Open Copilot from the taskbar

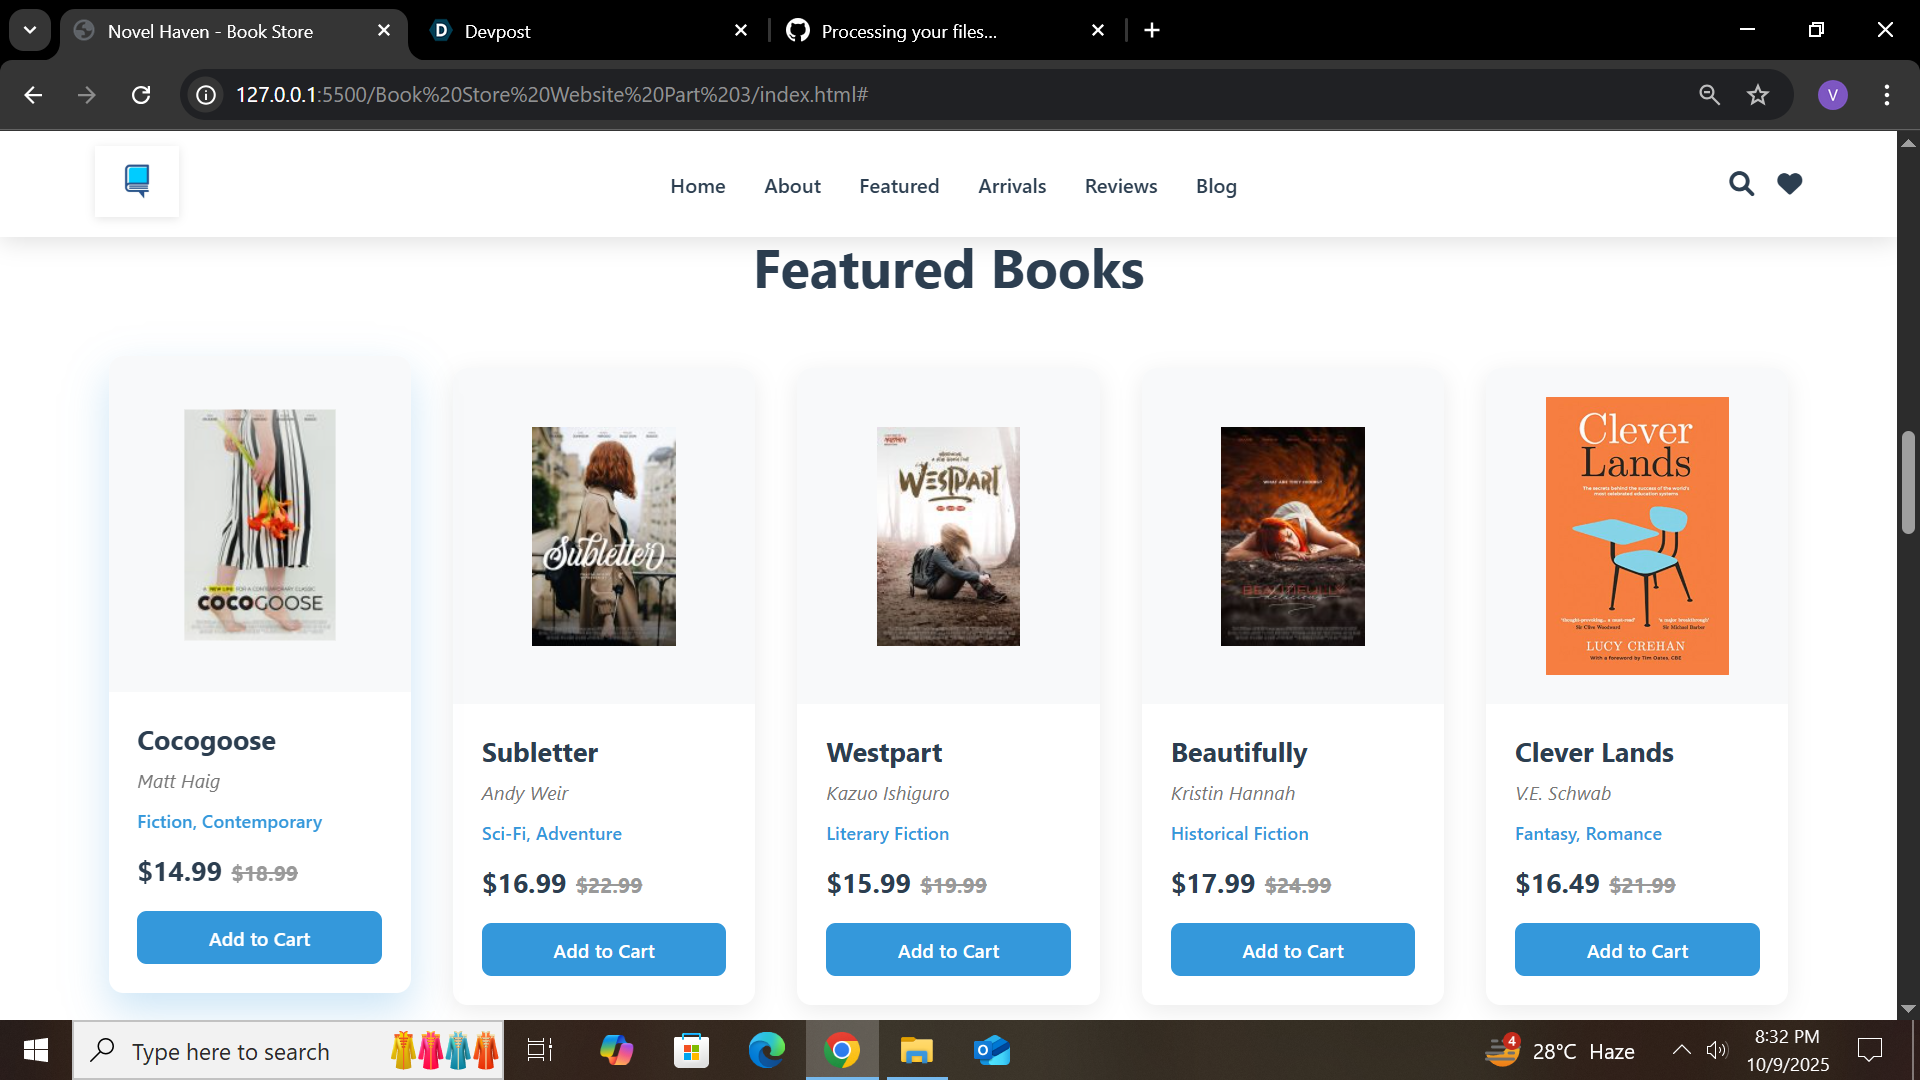(x=616, y=1050)
